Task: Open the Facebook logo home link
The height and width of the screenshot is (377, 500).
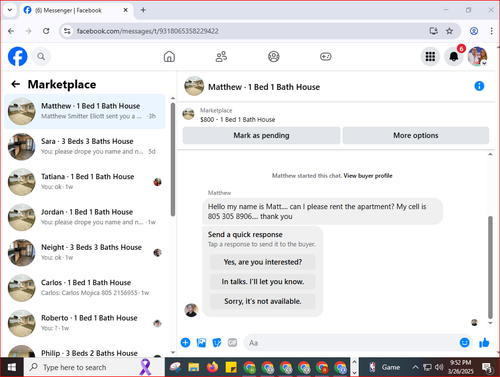Action: coord(18,56)
